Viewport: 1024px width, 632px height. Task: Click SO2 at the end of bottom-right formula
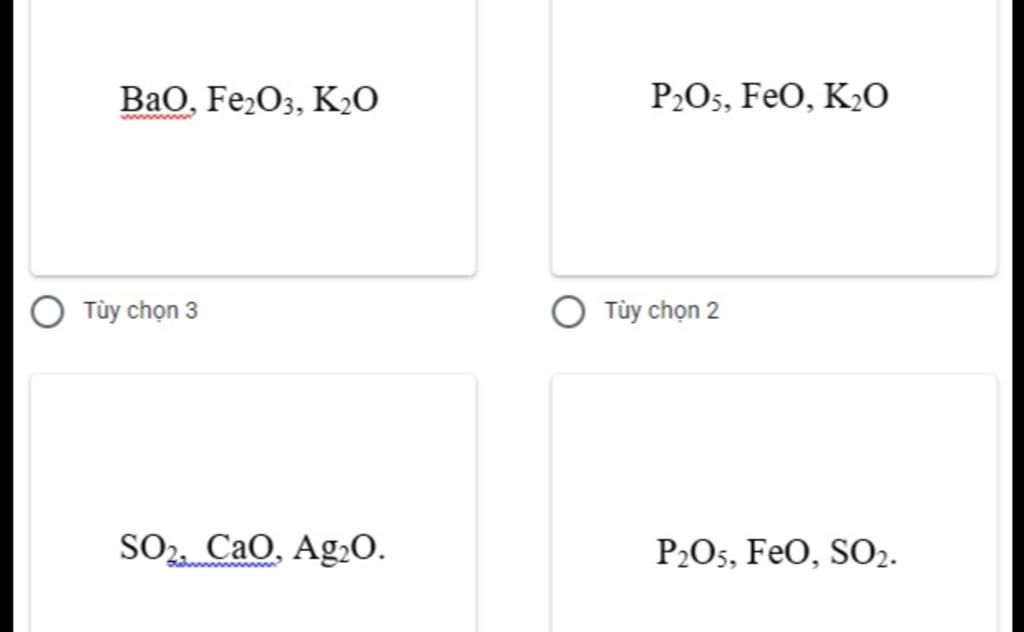[x=861, y=552]
